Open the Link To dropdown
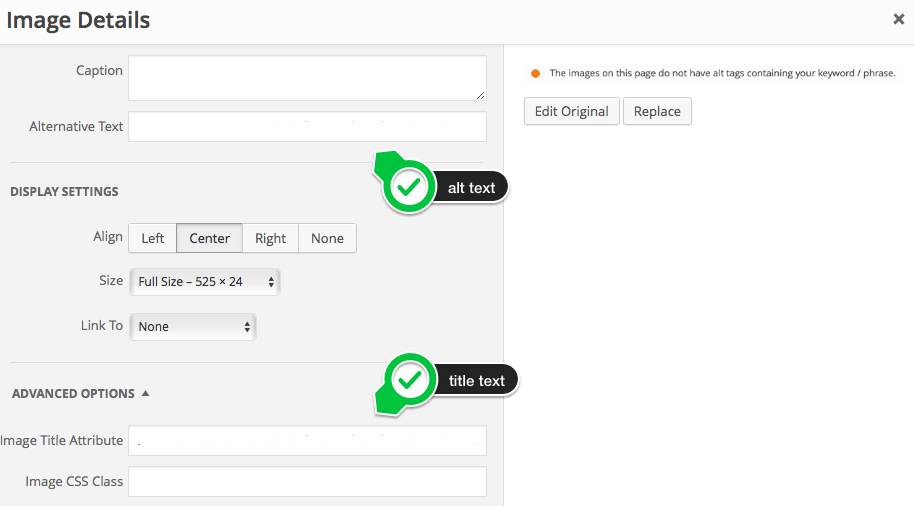 (193, 327)
